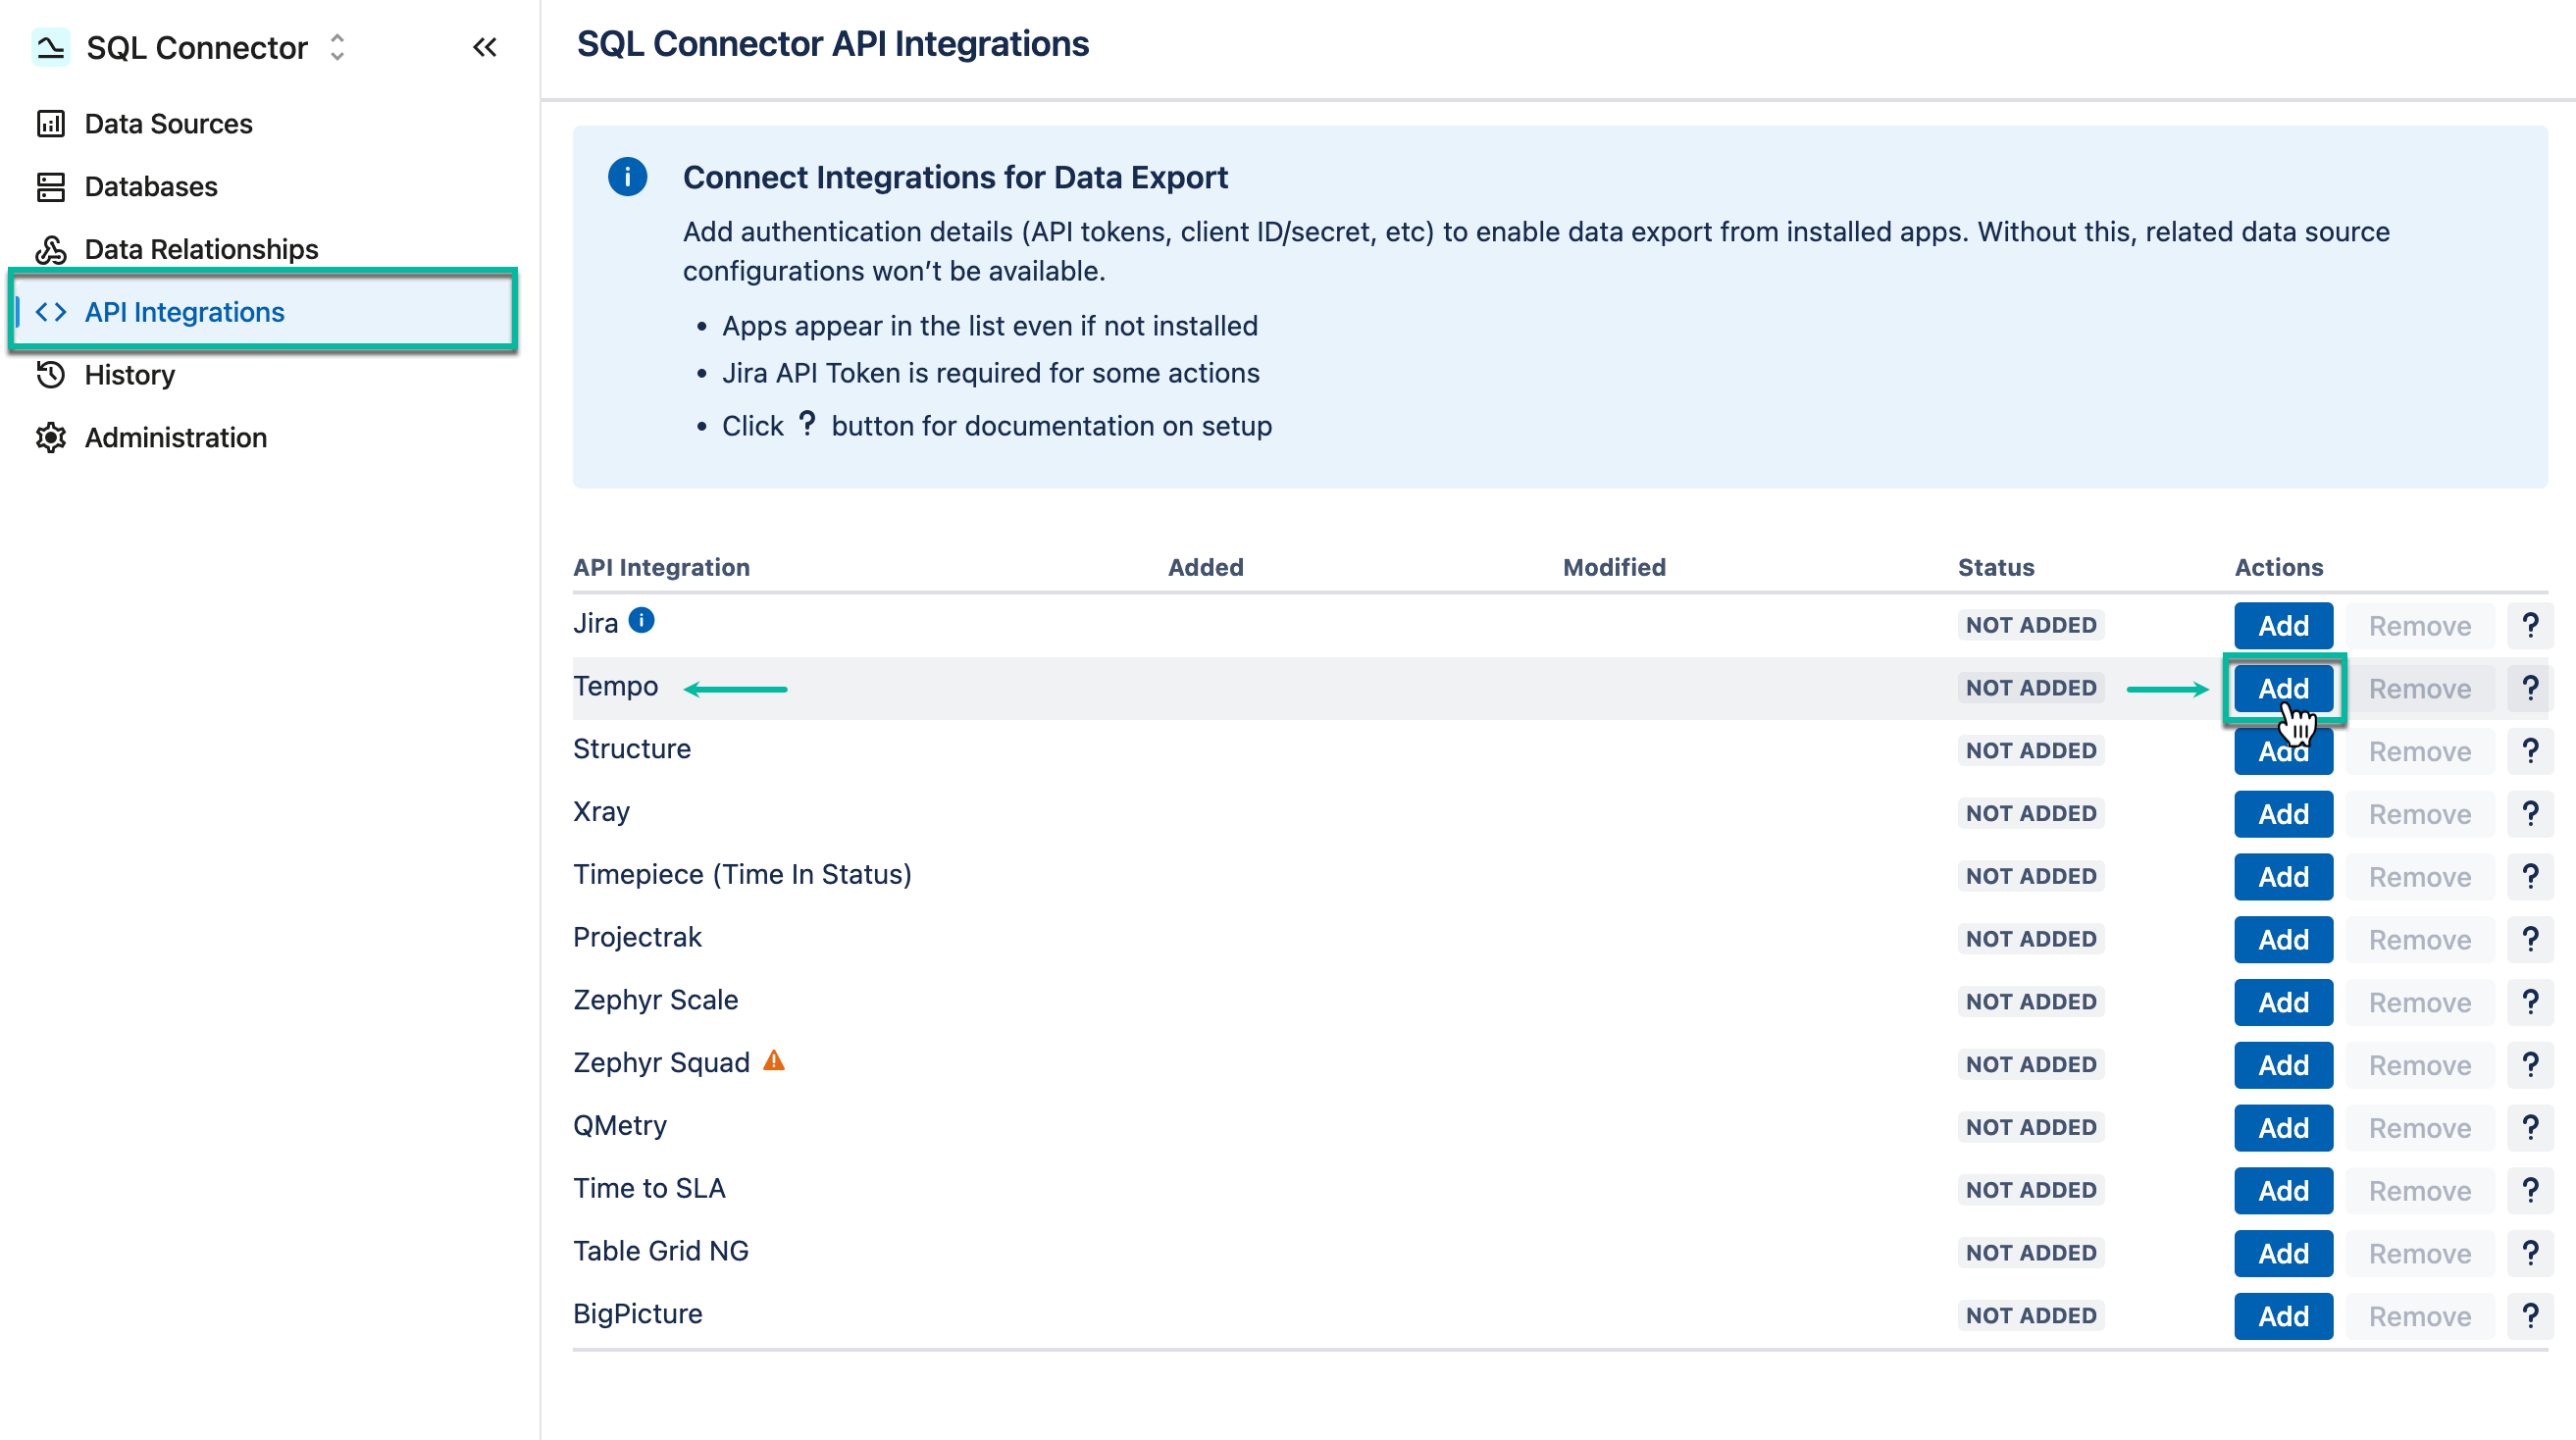Click the info icon next to Jira
The height and width of the screenshot is (1440, 2576).
(x=641, y=620)
